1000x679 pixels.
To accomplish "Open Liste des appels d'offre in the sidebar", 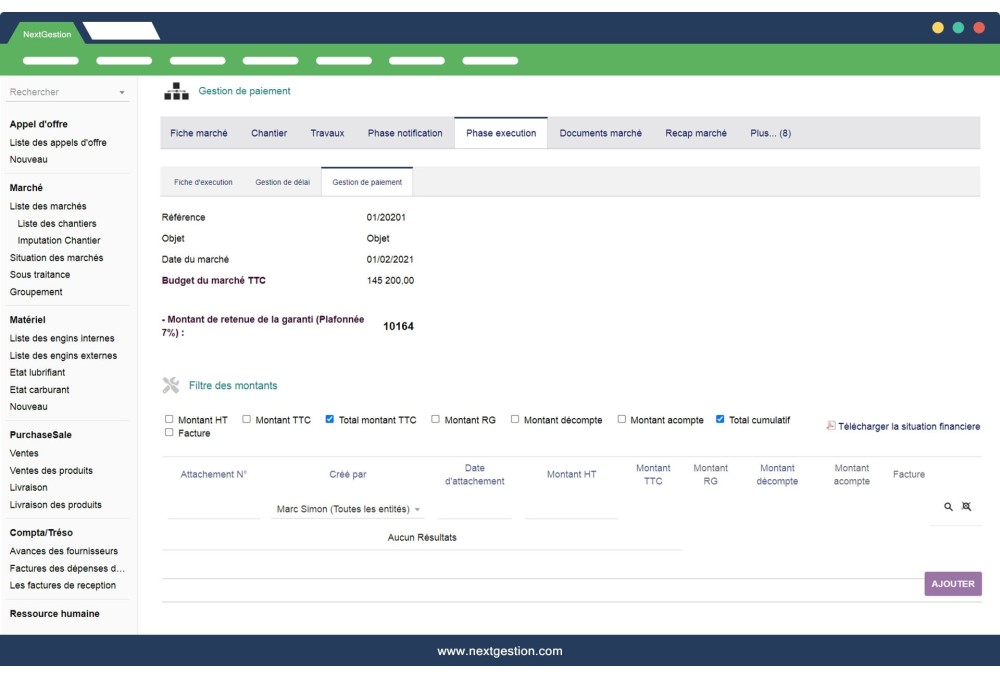I will pos(60,142).
